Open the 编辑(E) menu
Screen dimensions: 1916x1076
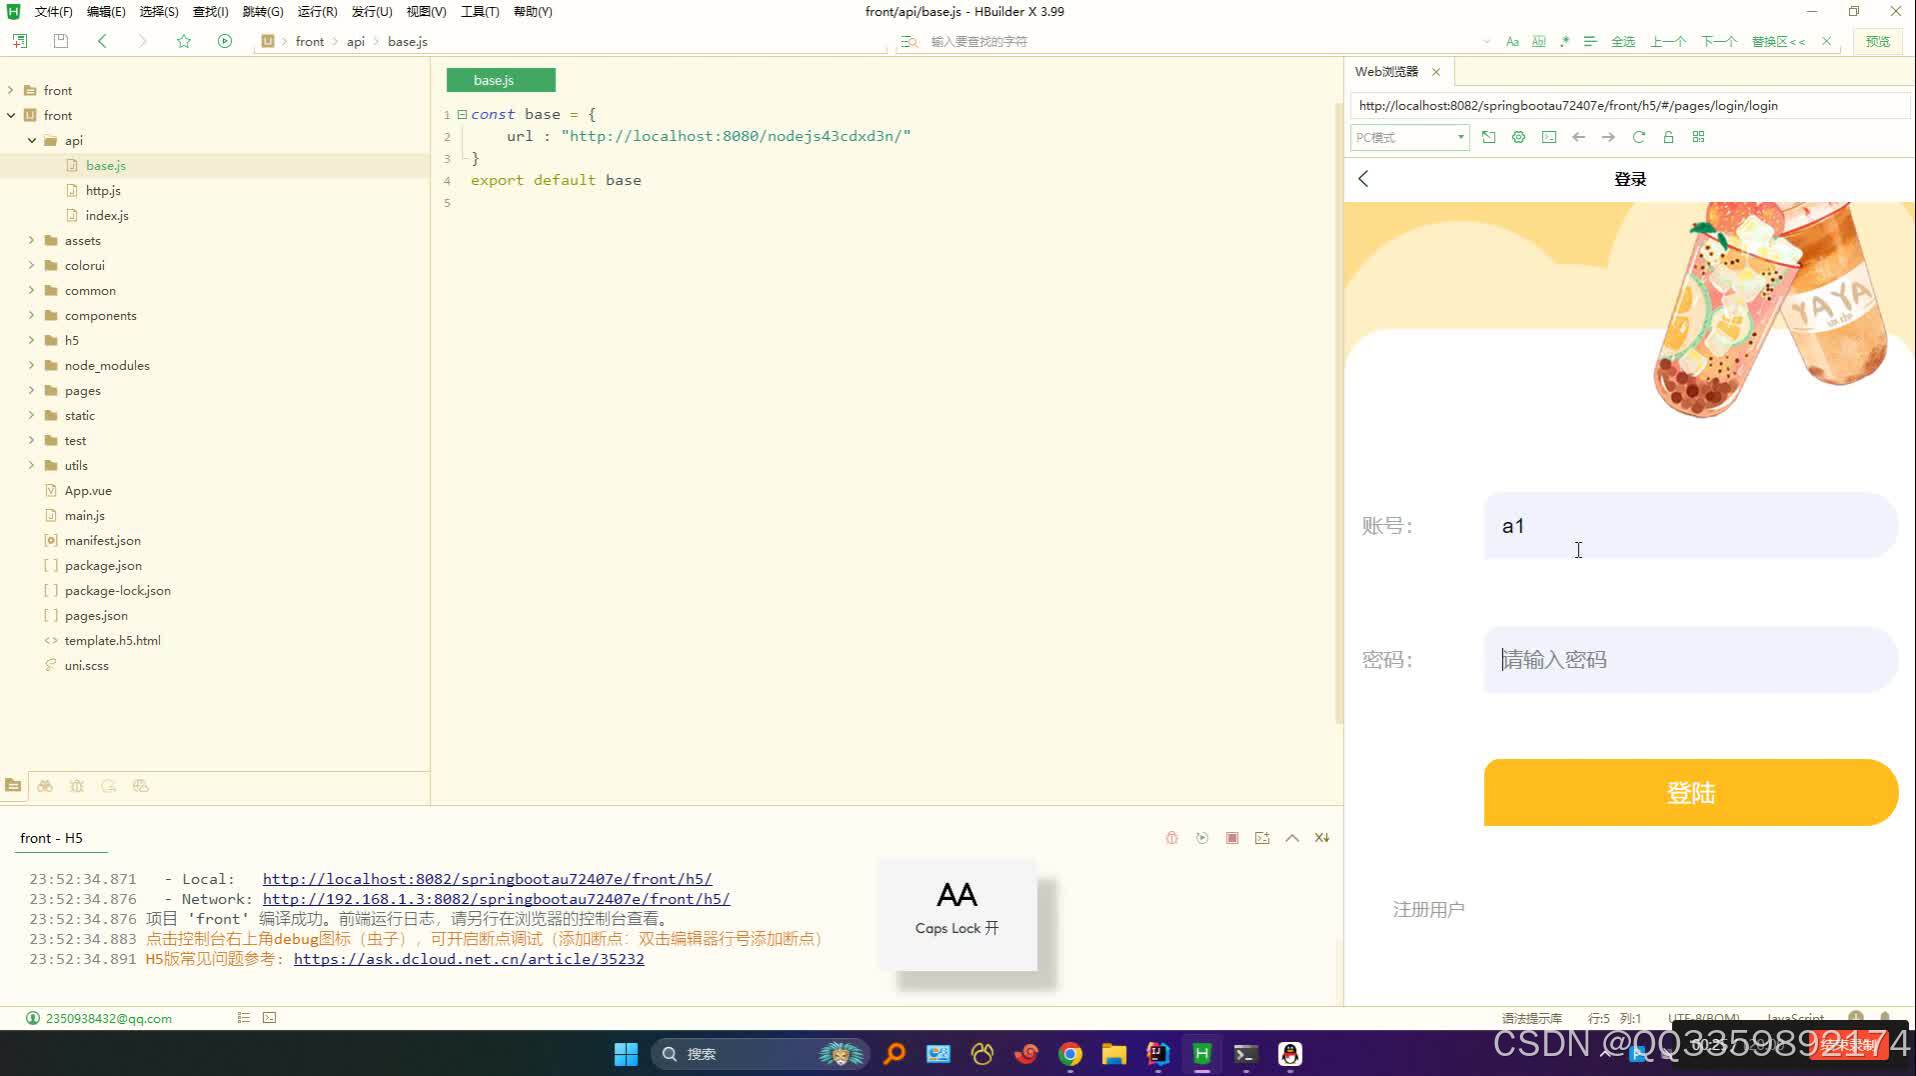pyautogui.click(x=106, y=12)
